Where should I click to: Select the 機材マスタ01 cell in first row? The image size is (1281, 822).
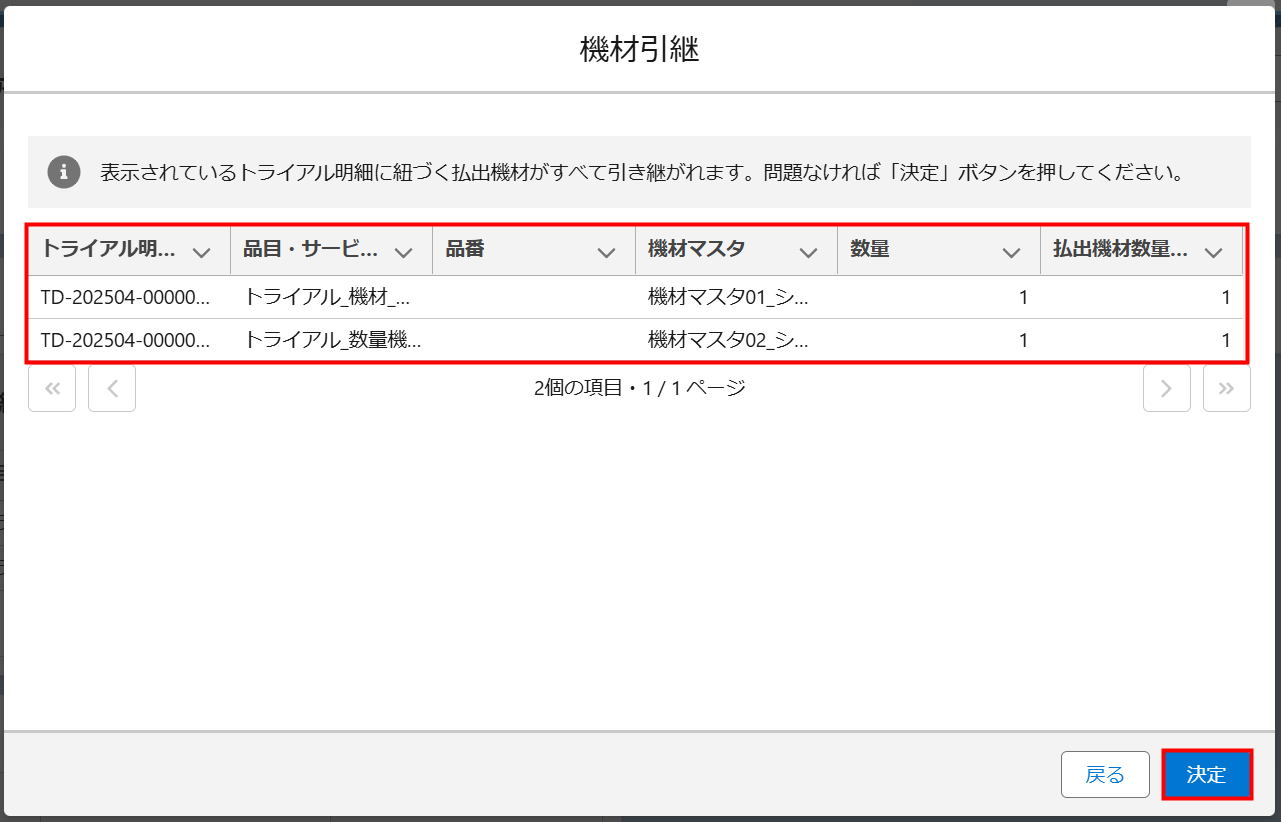click(728, 297)
